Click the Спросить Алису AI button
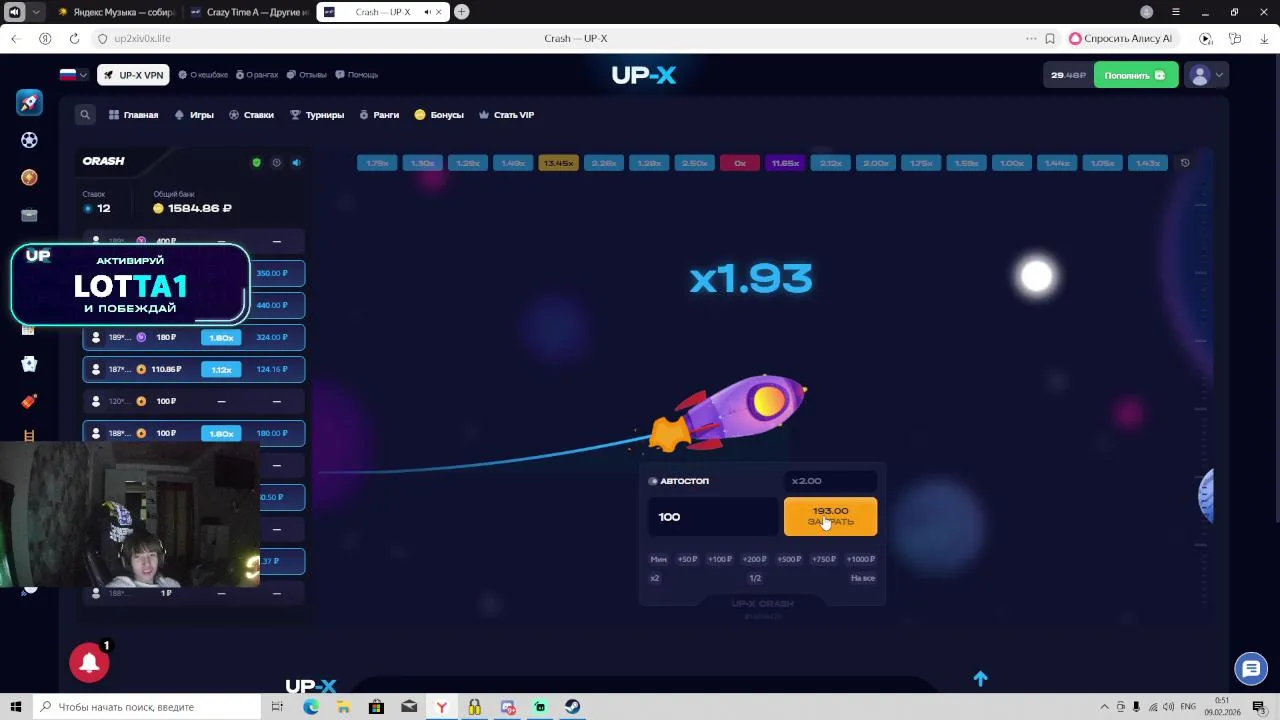Image resolution: width=1280 pixels, height=720 pixels. 1120,38
